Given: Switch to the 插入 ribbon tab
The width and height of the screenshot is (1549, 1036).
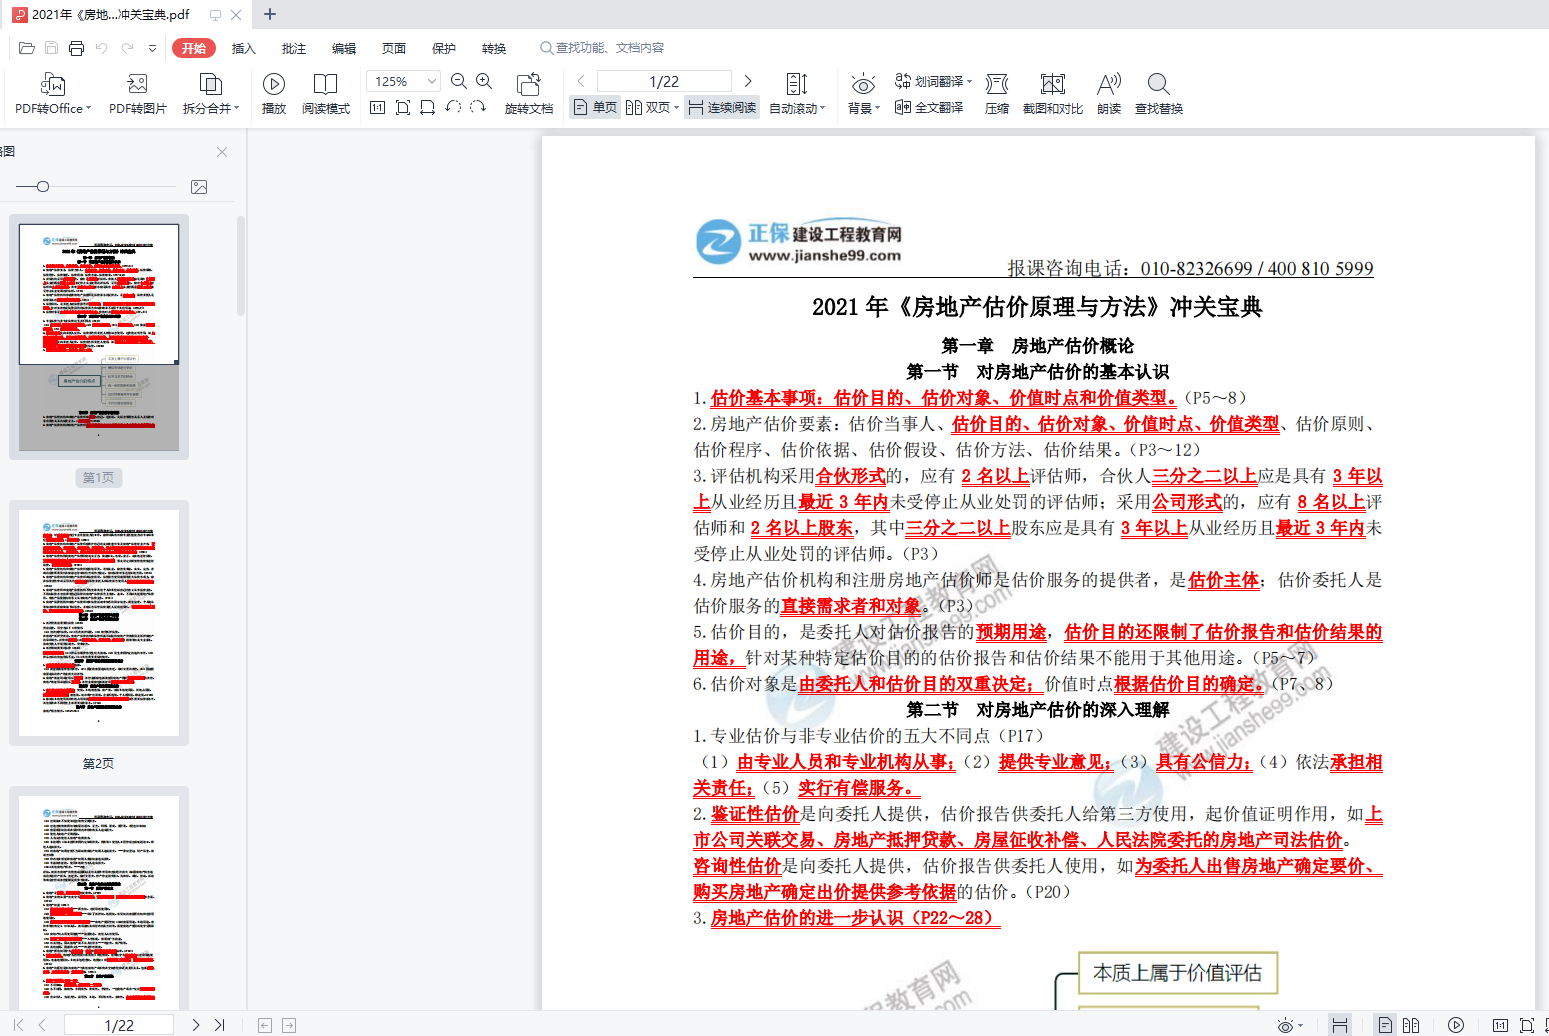Looking at the screenshot, I should click(x=242, y=47).
